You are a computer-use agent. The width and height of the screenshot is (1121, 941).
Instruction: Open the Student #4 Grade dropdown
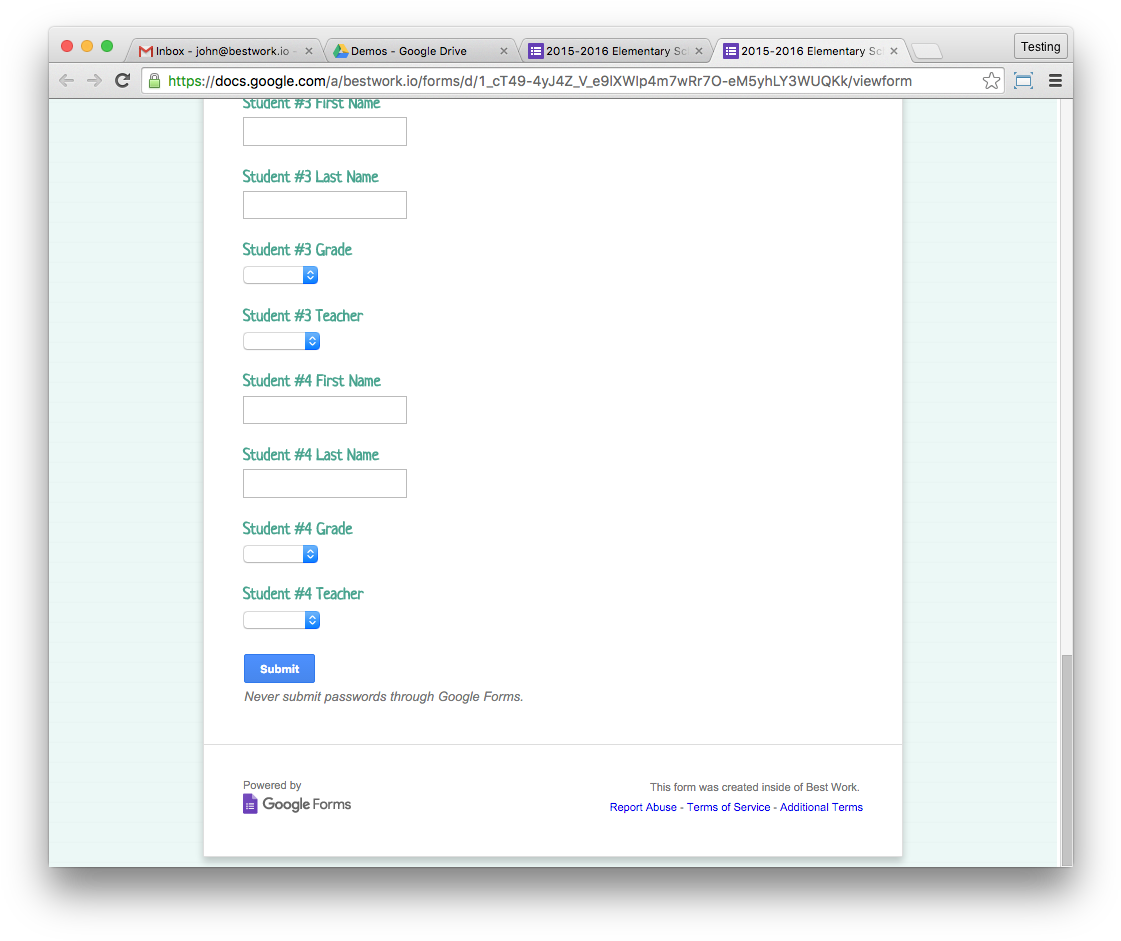[280, 553]
